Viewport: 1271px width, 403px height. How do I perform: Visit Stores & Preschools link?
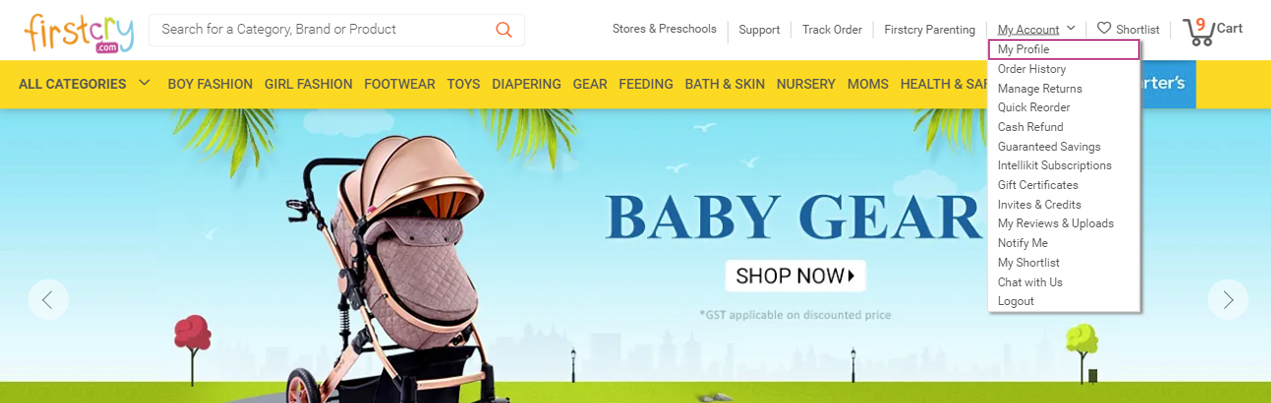(664, 28)
